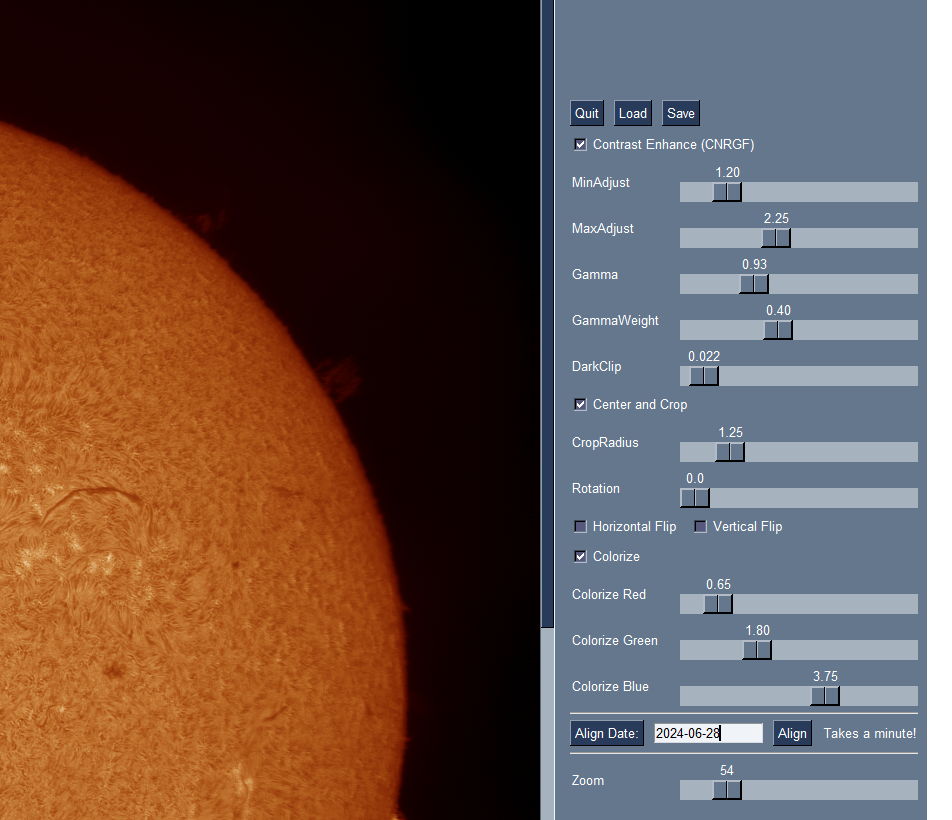Click the 'GammaWeight' label
The image size is (952, 820).
pyautogui.click(x=615, y=320)
